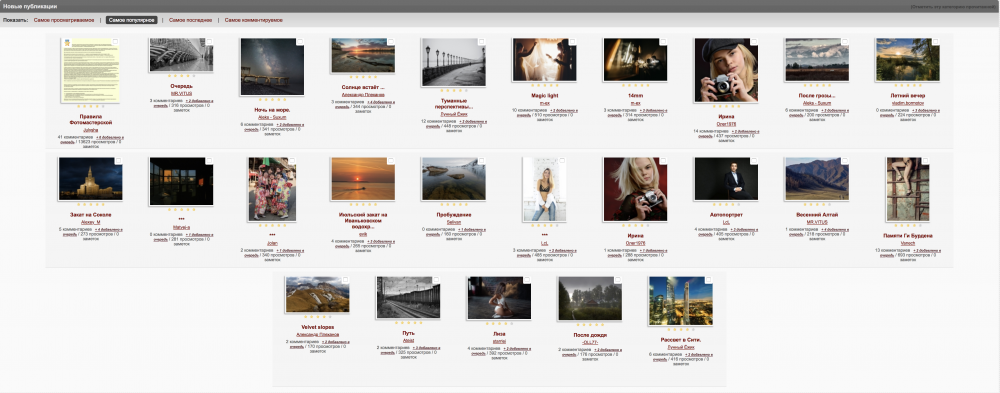Open the foggy lamppost embankment thumbnail
The width and height of the screenshot is (1000, 393).
coord(453,62)
